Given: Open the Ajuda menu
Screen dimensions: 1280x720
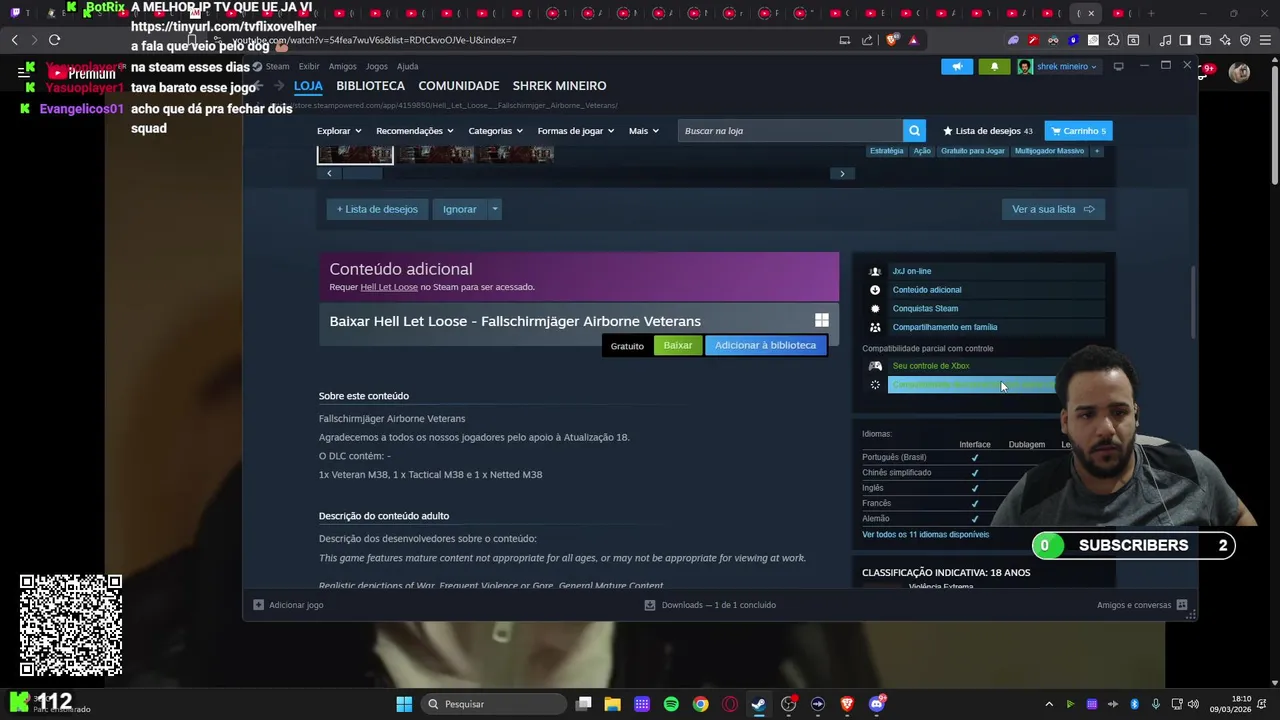Looking at the screenshot, I should (407, 67).
